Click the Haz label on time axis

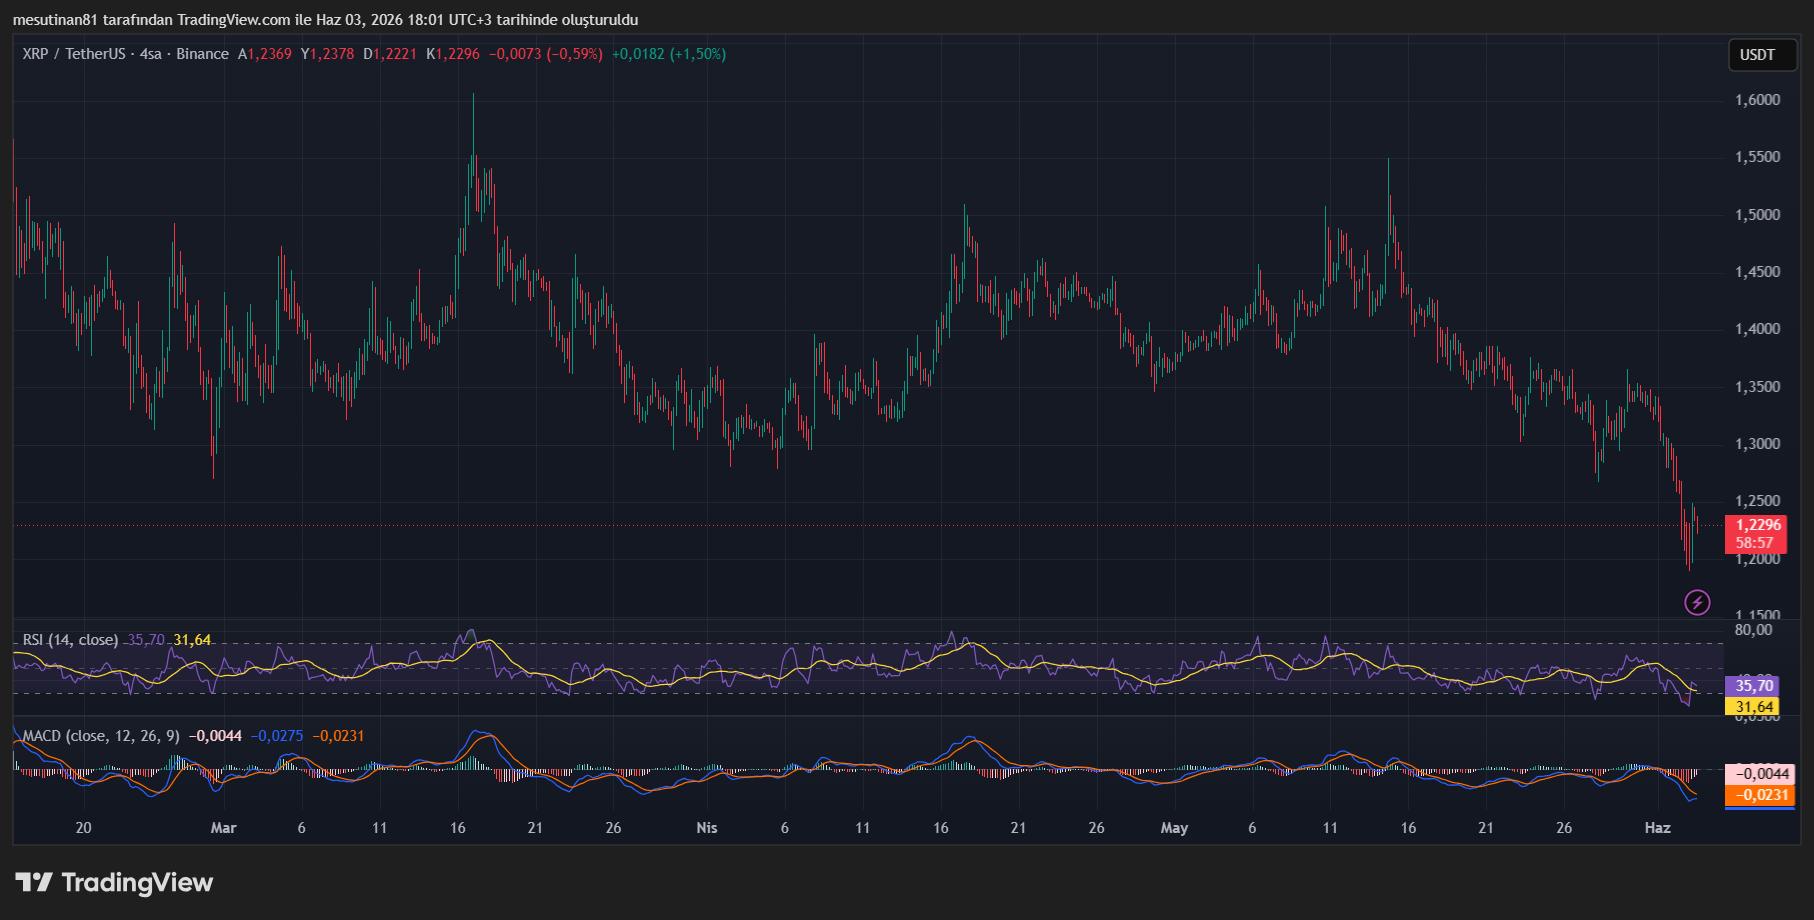pyautogui.click(x=1658, y=828)
